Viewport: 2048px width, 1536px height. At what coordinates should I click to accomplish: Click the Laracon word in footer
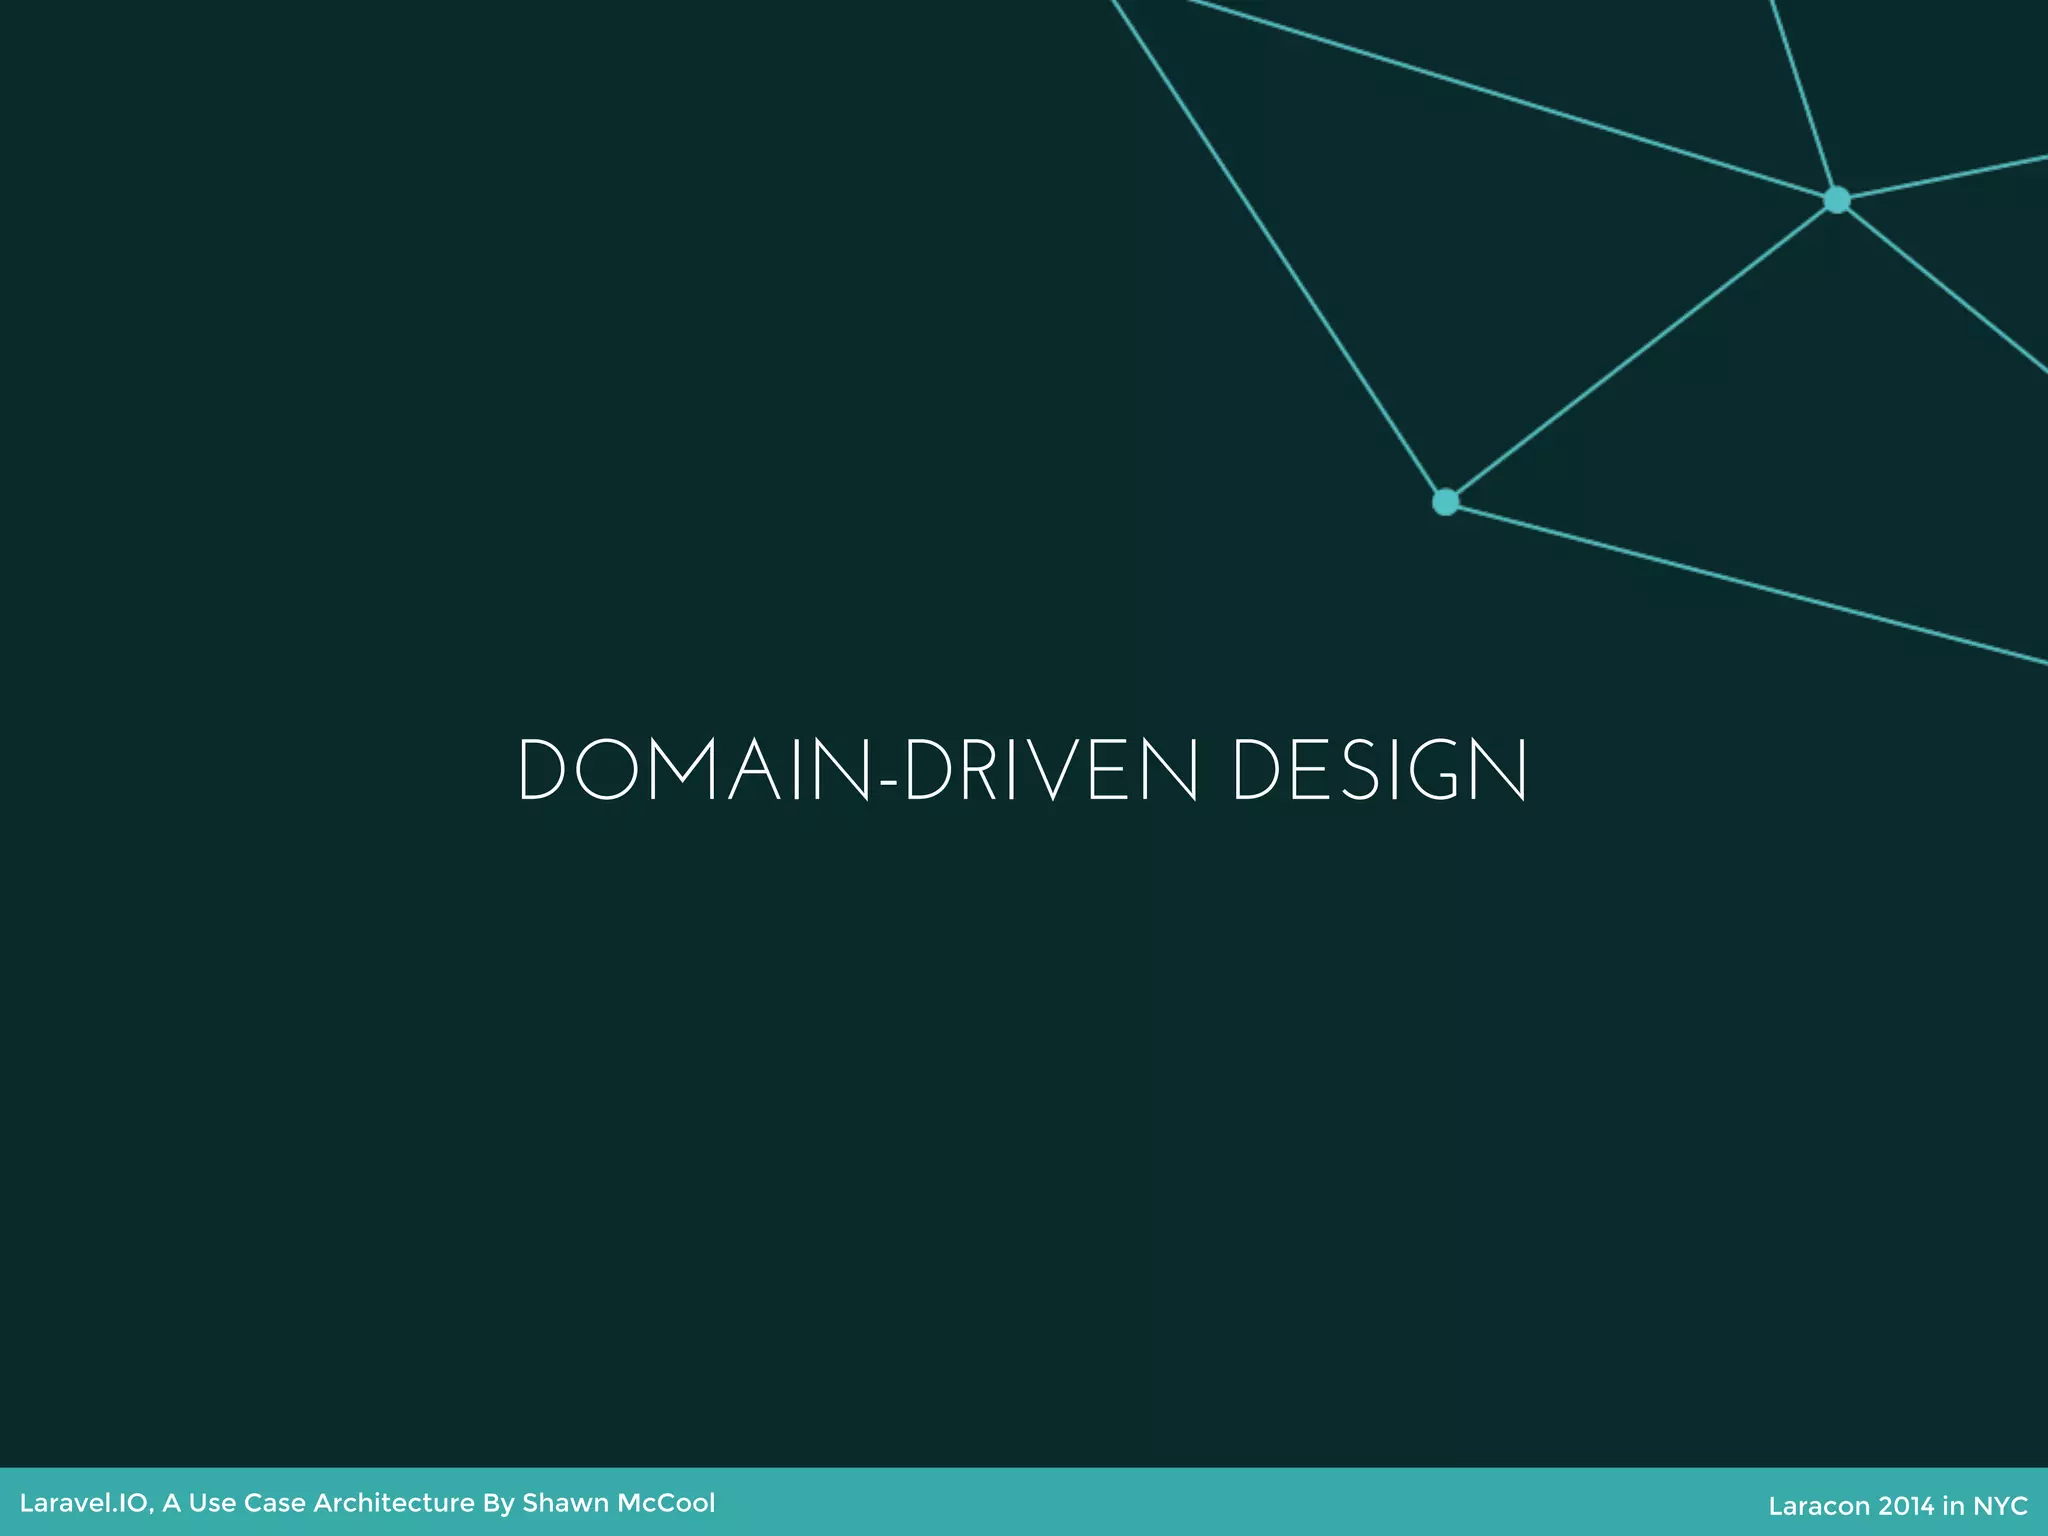(x=1819, y=1506)
